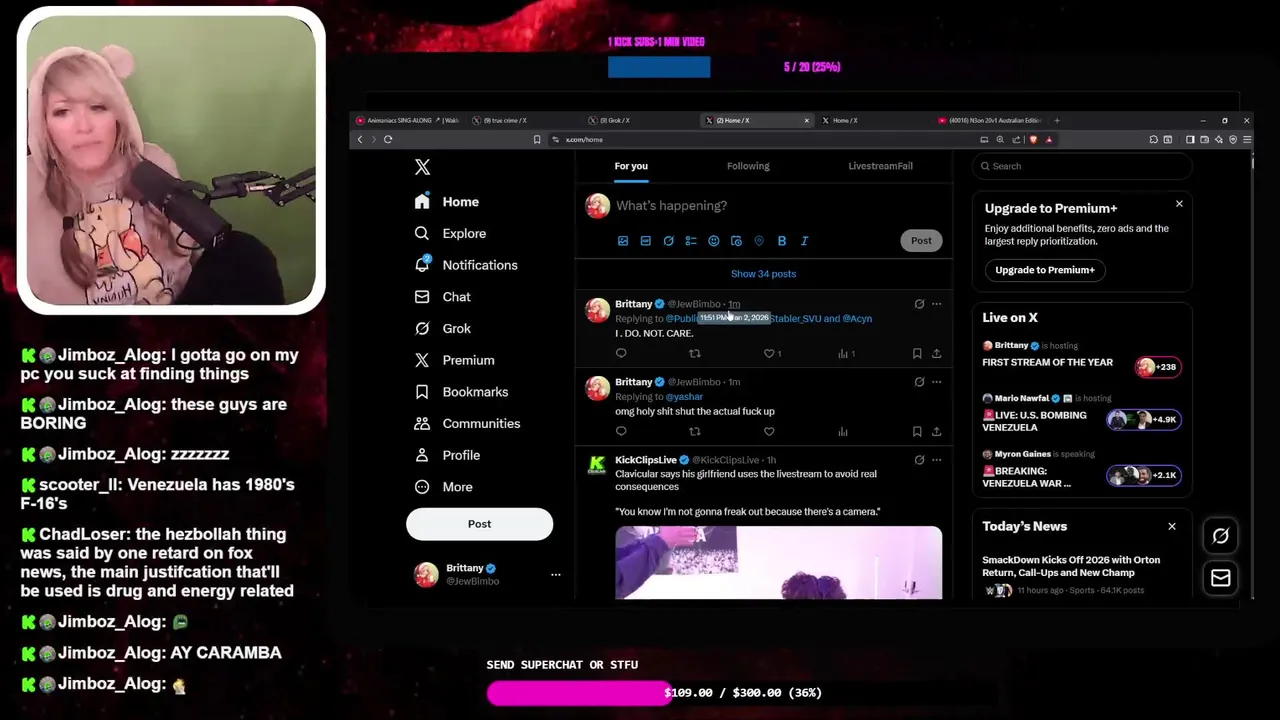This screenshot has height=720, width=1280.
Task: Open Profile in the sidebar
Action: (447, 455)
